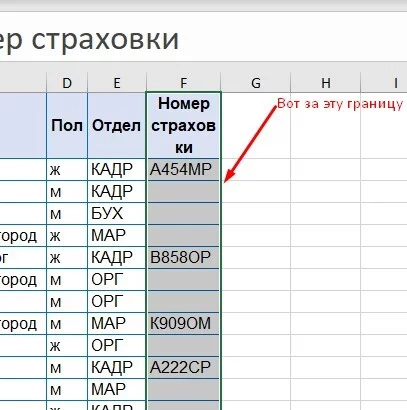Click the КАДР cell beside A222CP
Image resolution: width=407 pixels, height=410 pixels.
[117, 367]
